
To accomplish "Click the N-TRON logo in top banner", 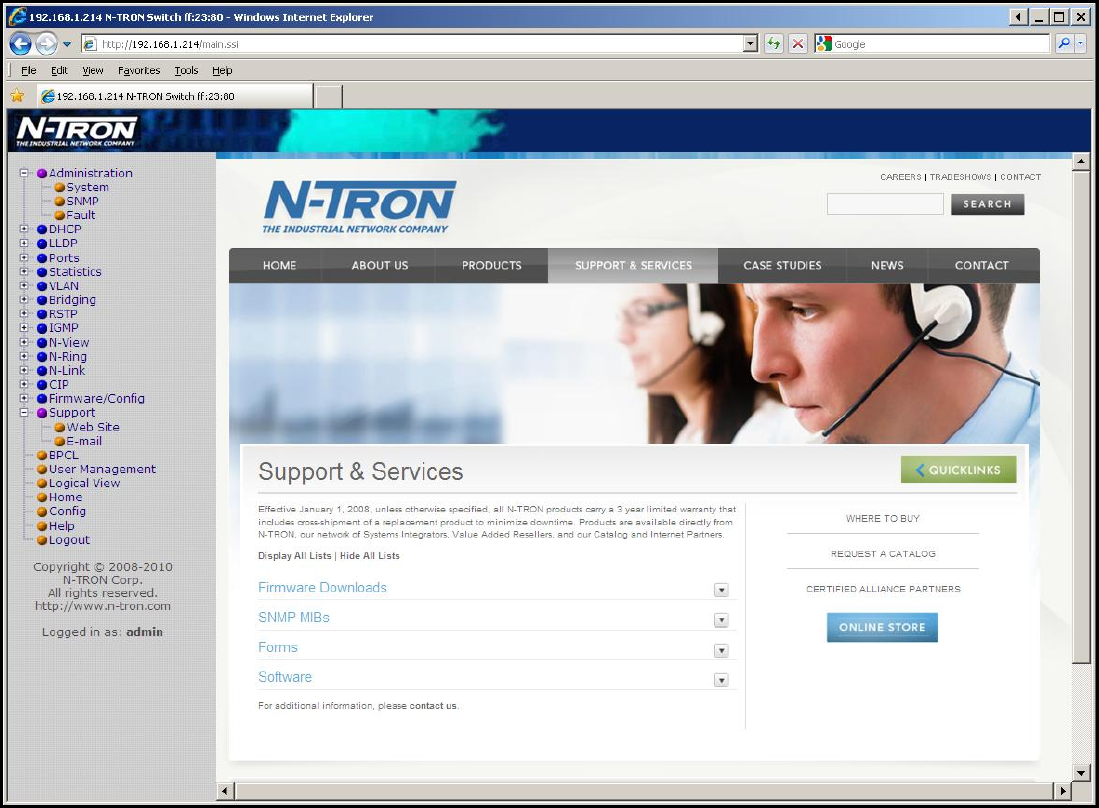I will click(76, 131).
